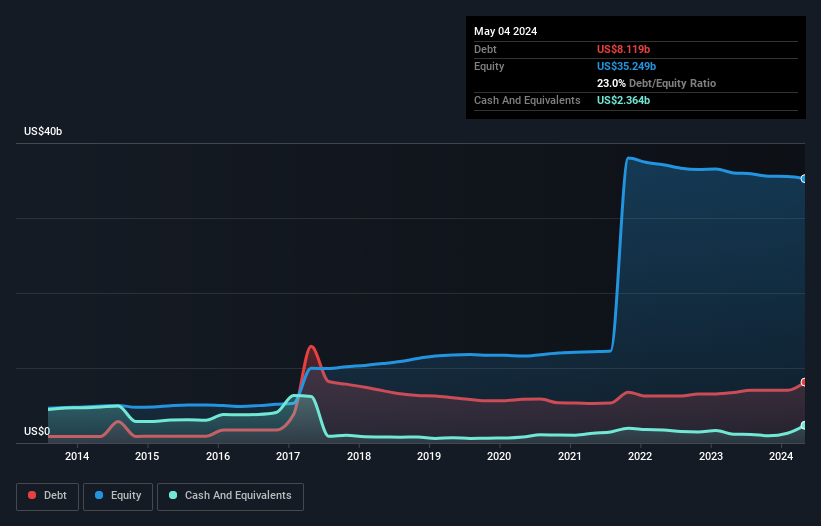The image size is (821, 526).
Task: Toggle Cash And Equivalents legend button
Action: pyautogui.click(x=230, y=496)
